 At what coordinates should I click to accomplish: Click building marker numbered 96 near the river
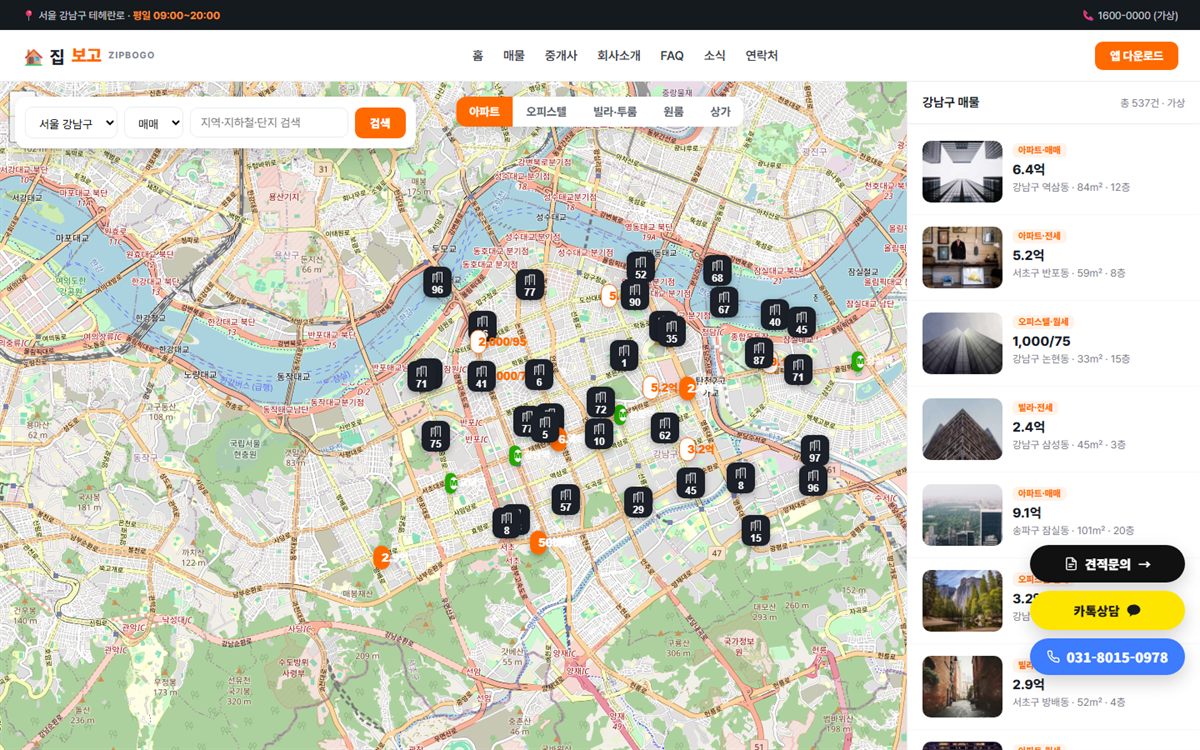[x=436, y=282]
